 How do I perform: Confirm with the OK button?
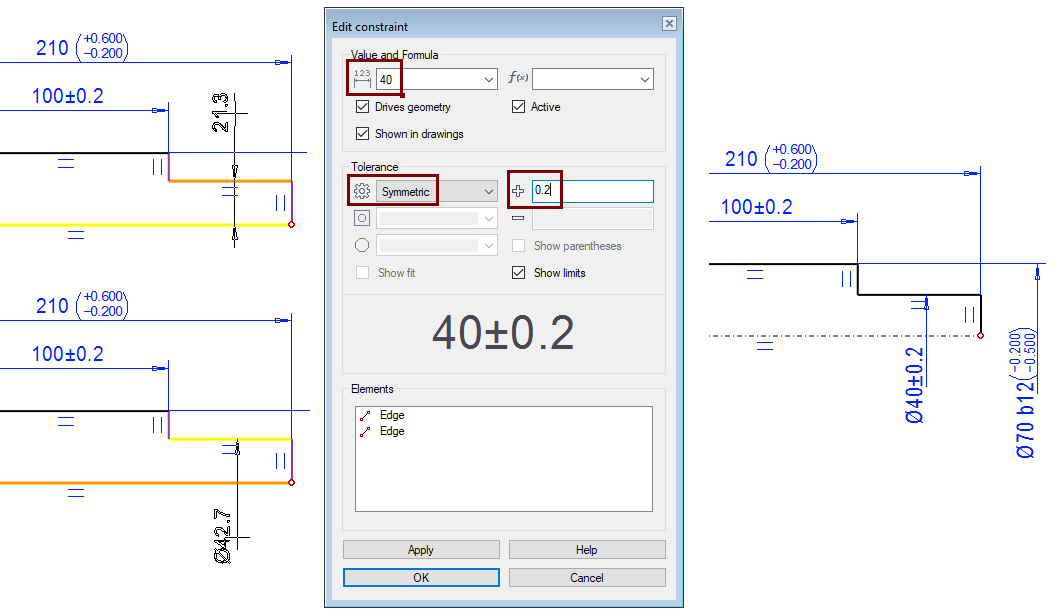[420, 577]
